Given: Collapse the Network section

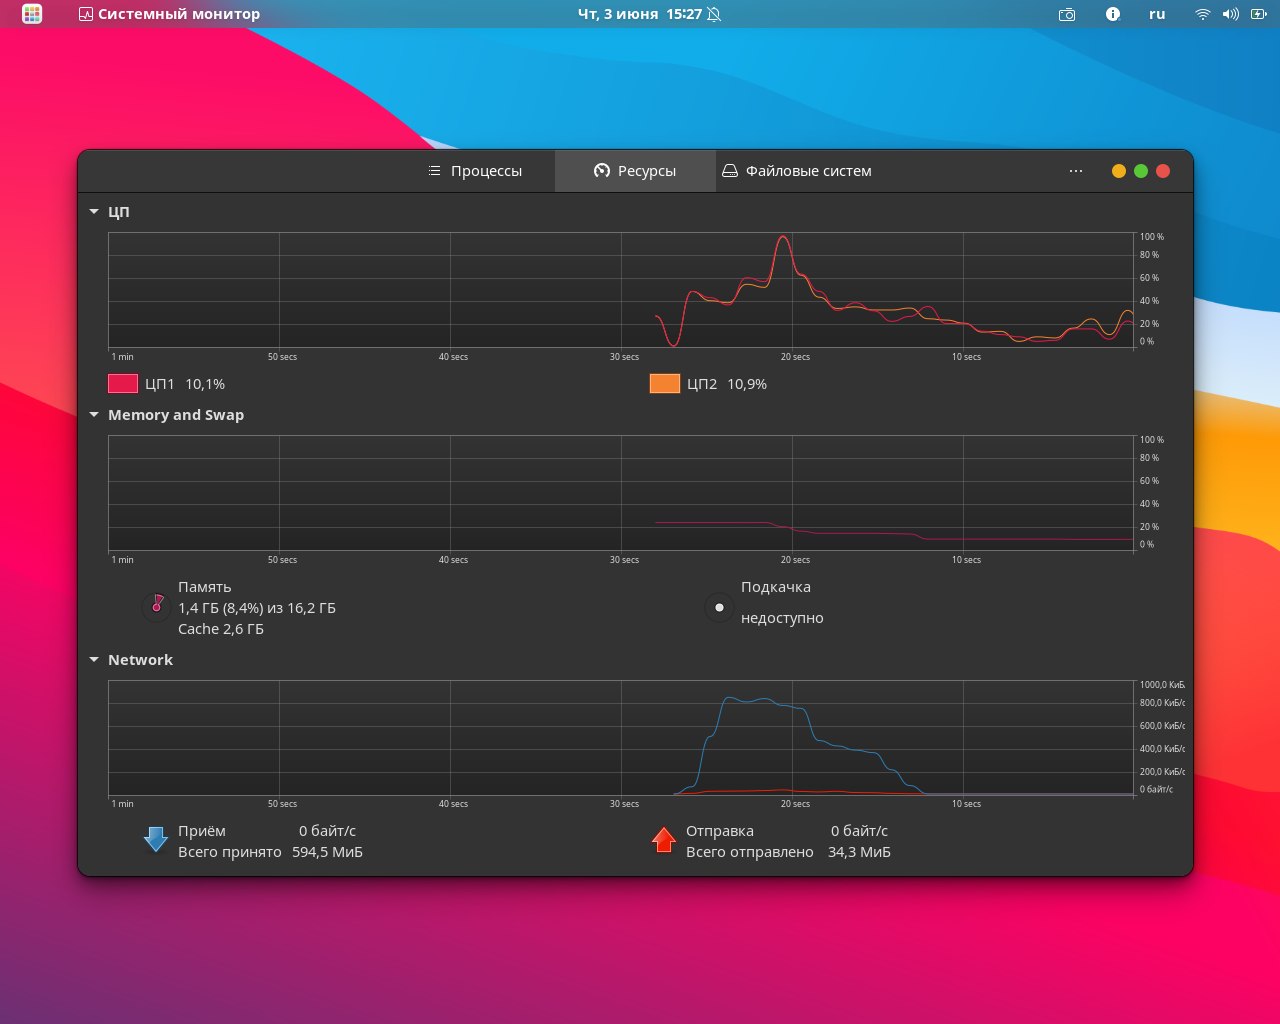Looking at the screenshot, I should click(x=94, y=660).
